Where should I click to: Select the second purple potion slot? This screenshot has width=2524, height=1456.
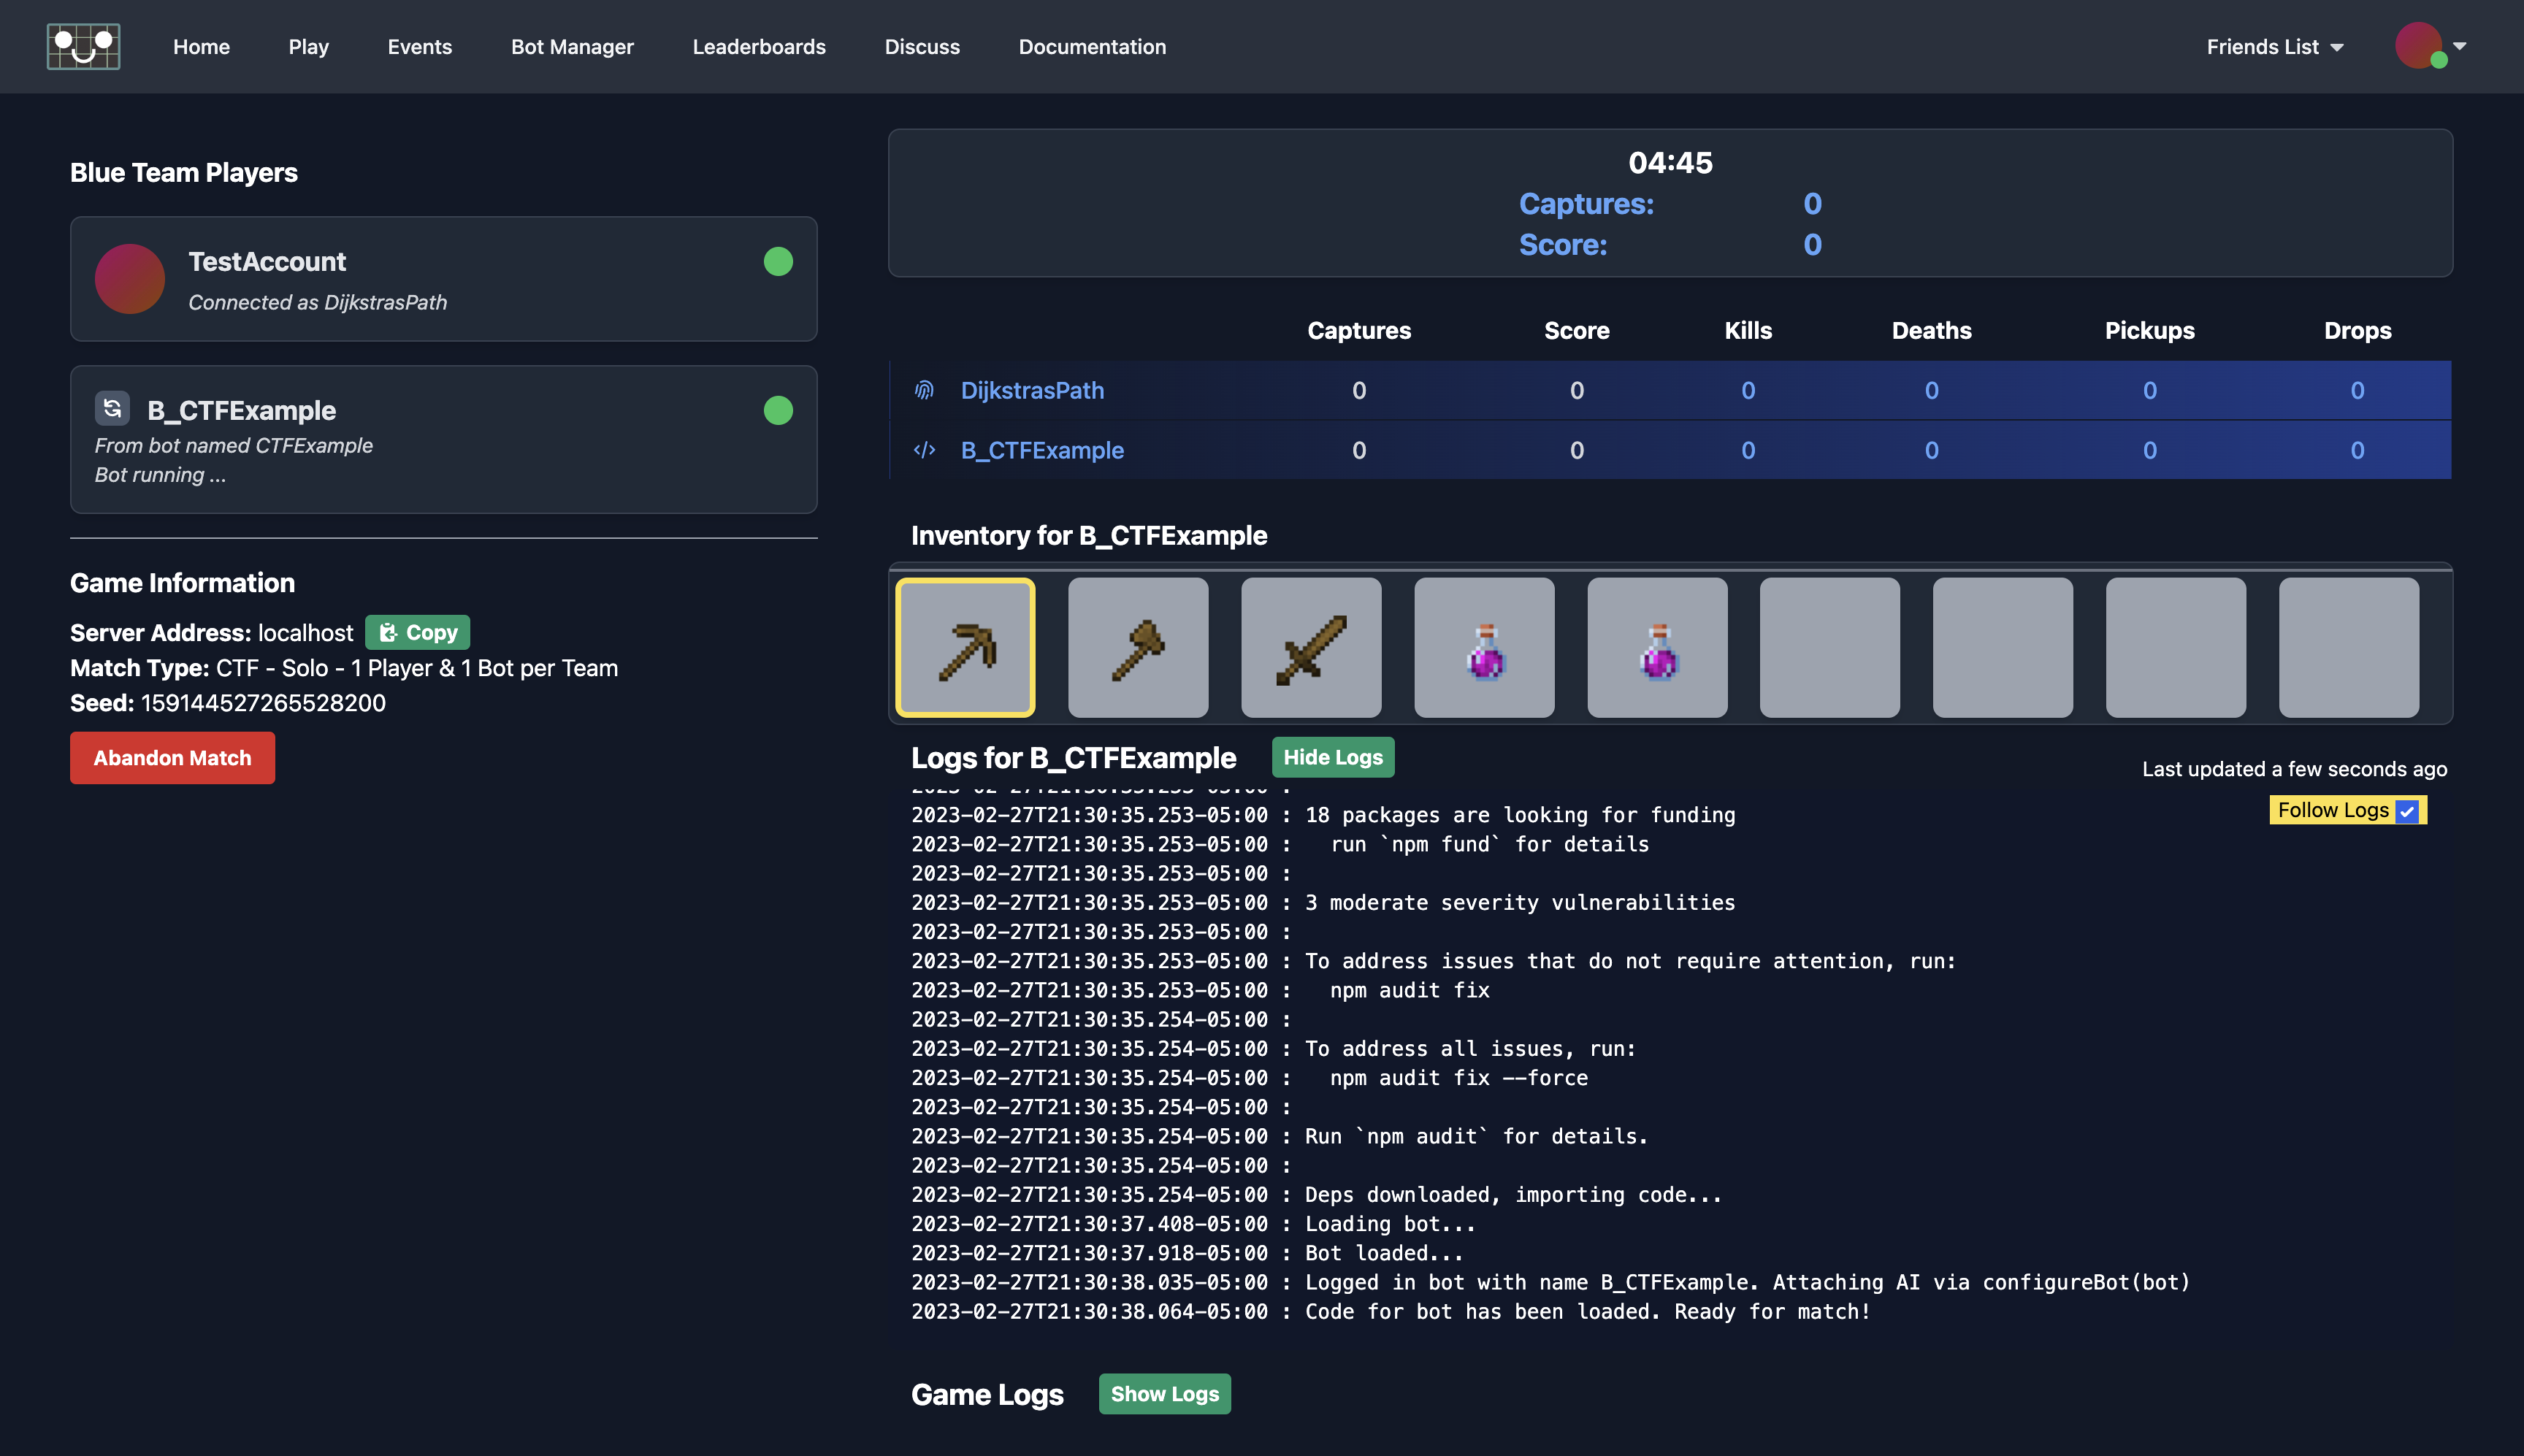[1657, 647]
